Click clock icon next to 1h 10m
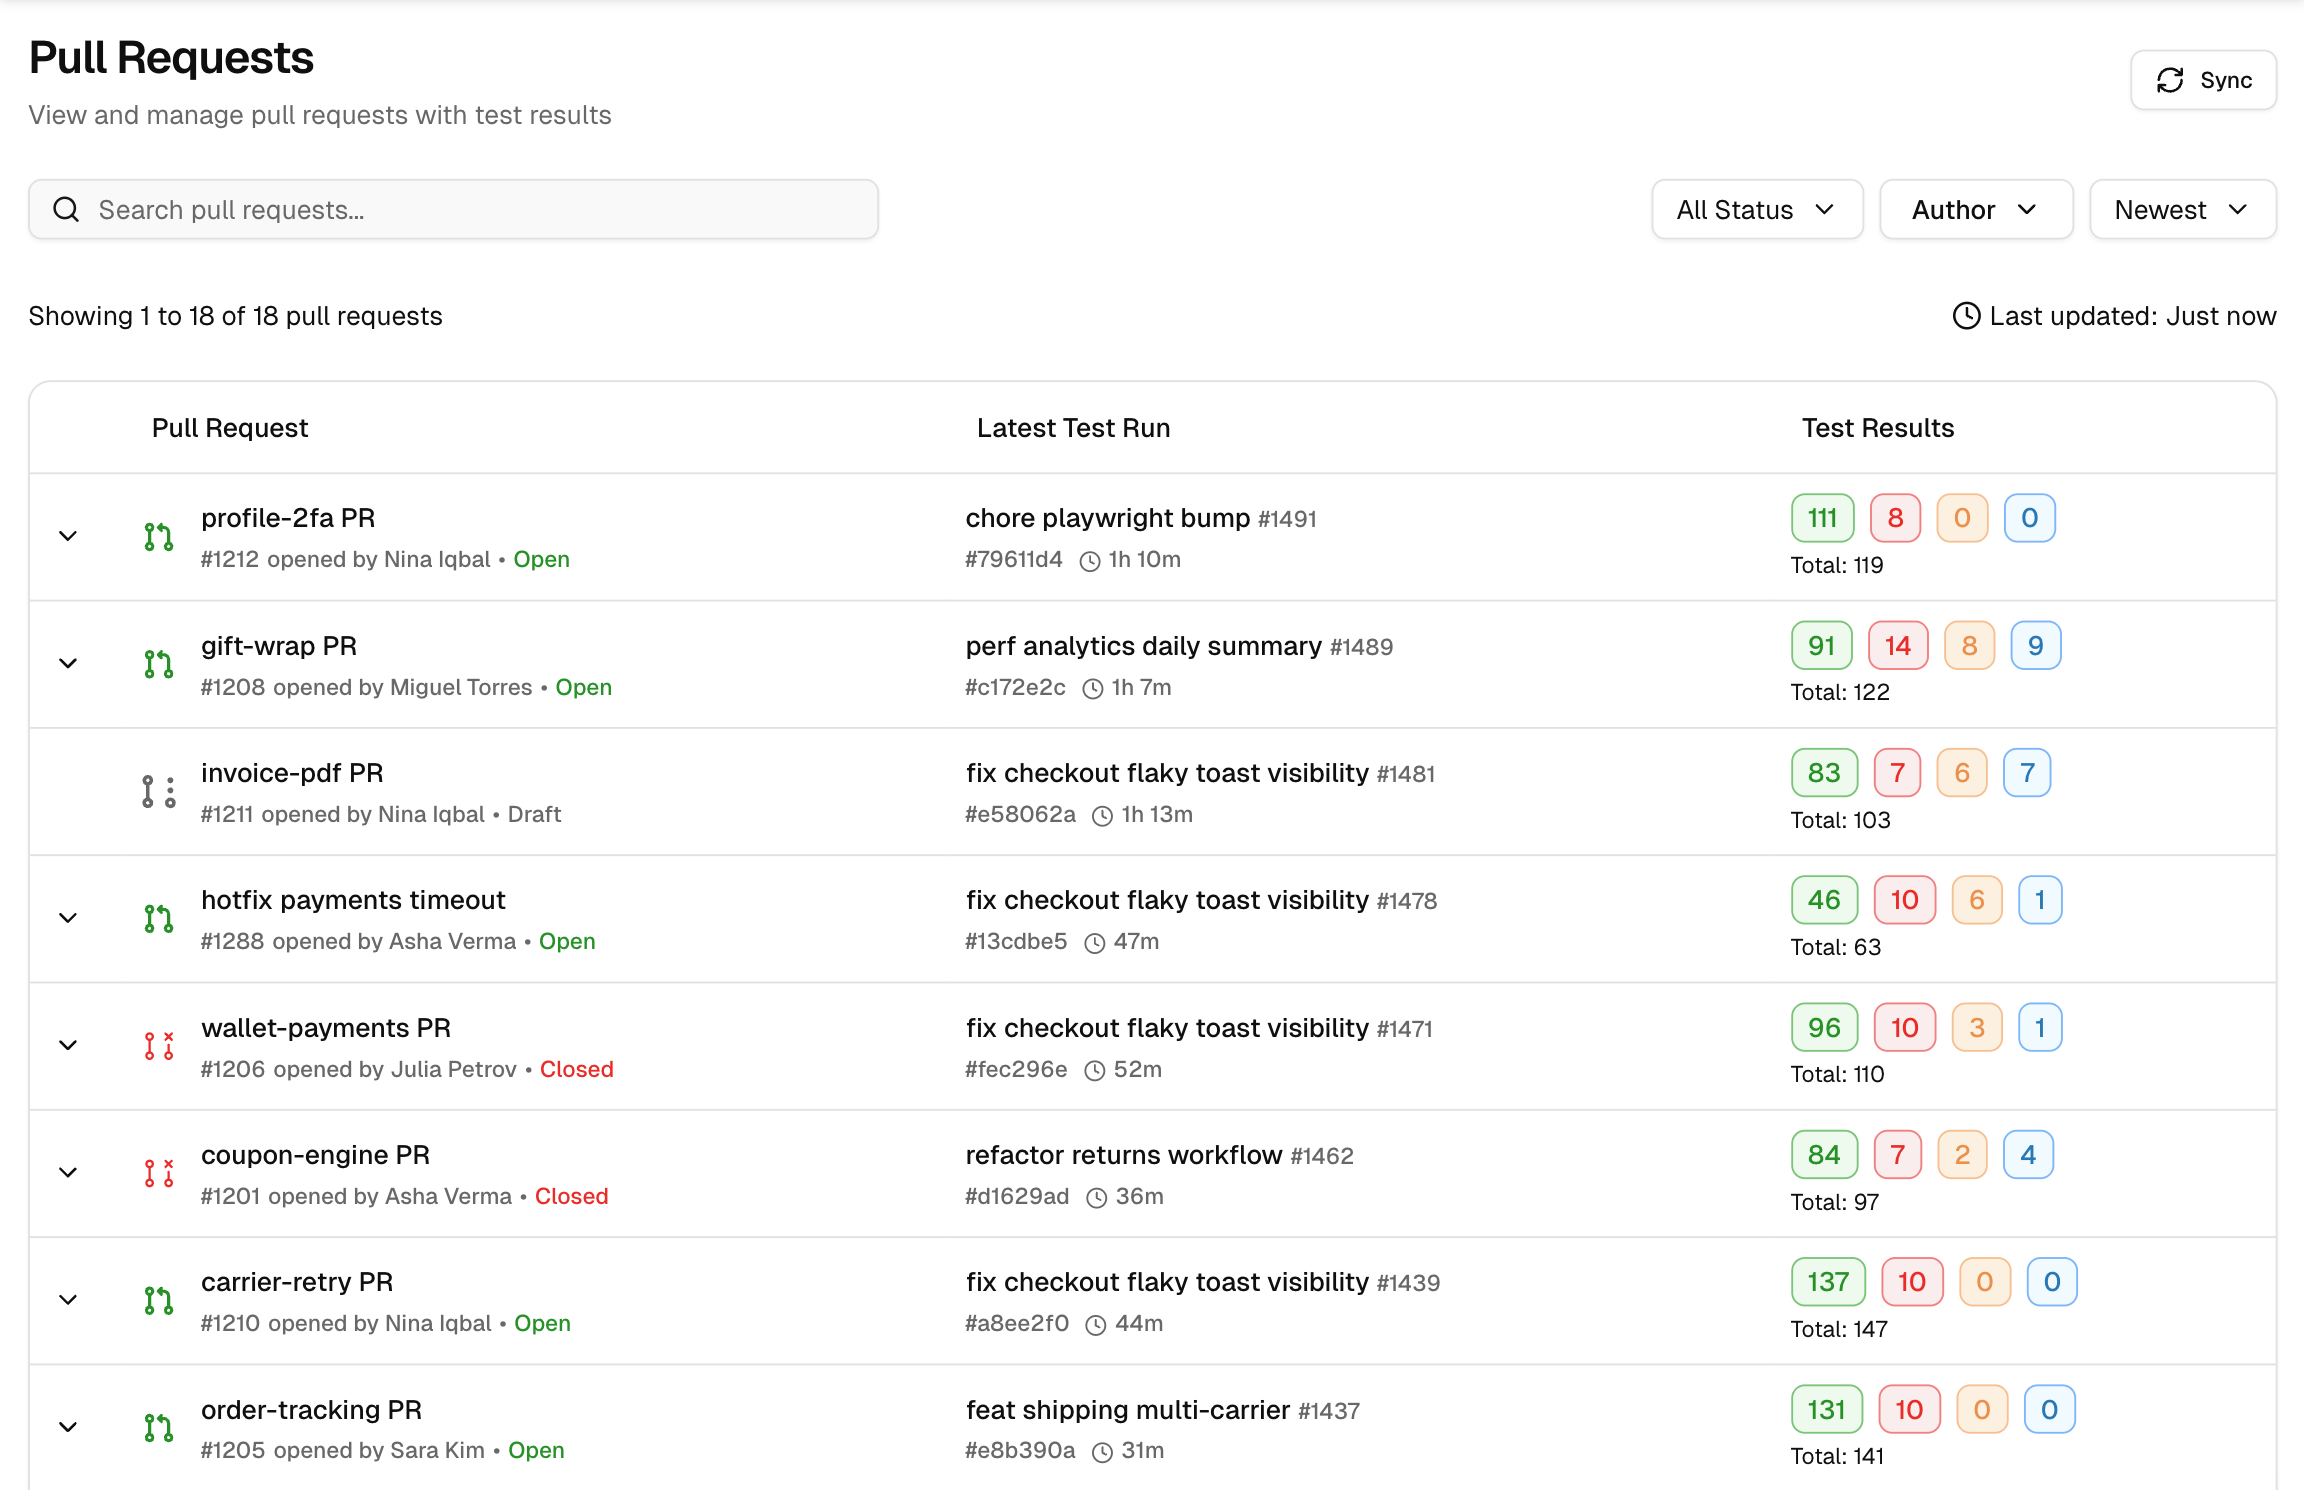 click(x=1090, y=561)
